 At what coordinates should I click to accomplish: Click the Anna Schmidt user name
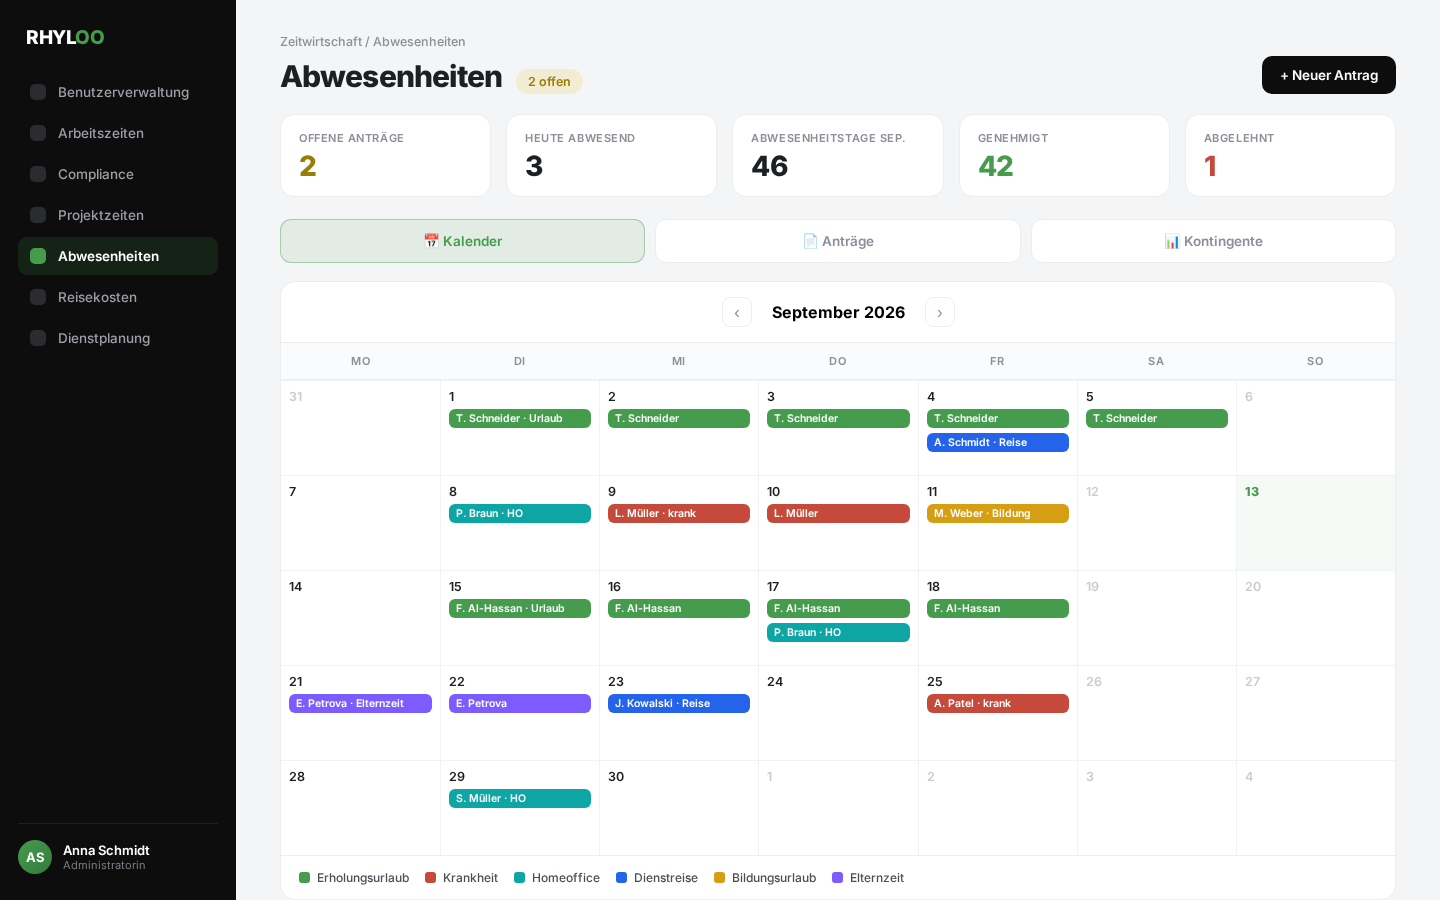[x=106, y=850]
